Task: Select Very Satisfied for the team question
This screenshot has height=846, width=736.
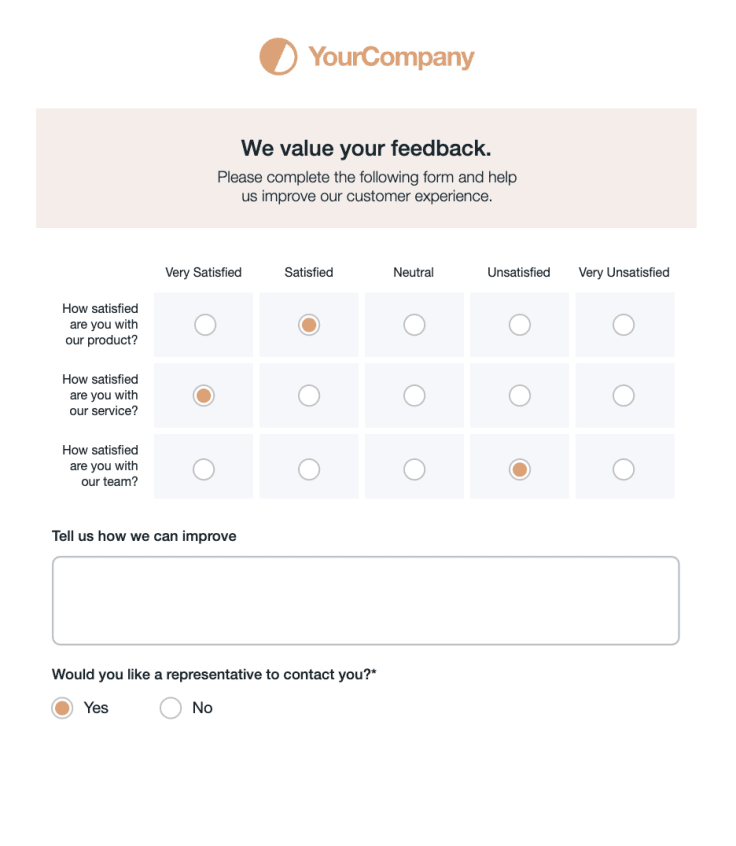Action: 203,468
